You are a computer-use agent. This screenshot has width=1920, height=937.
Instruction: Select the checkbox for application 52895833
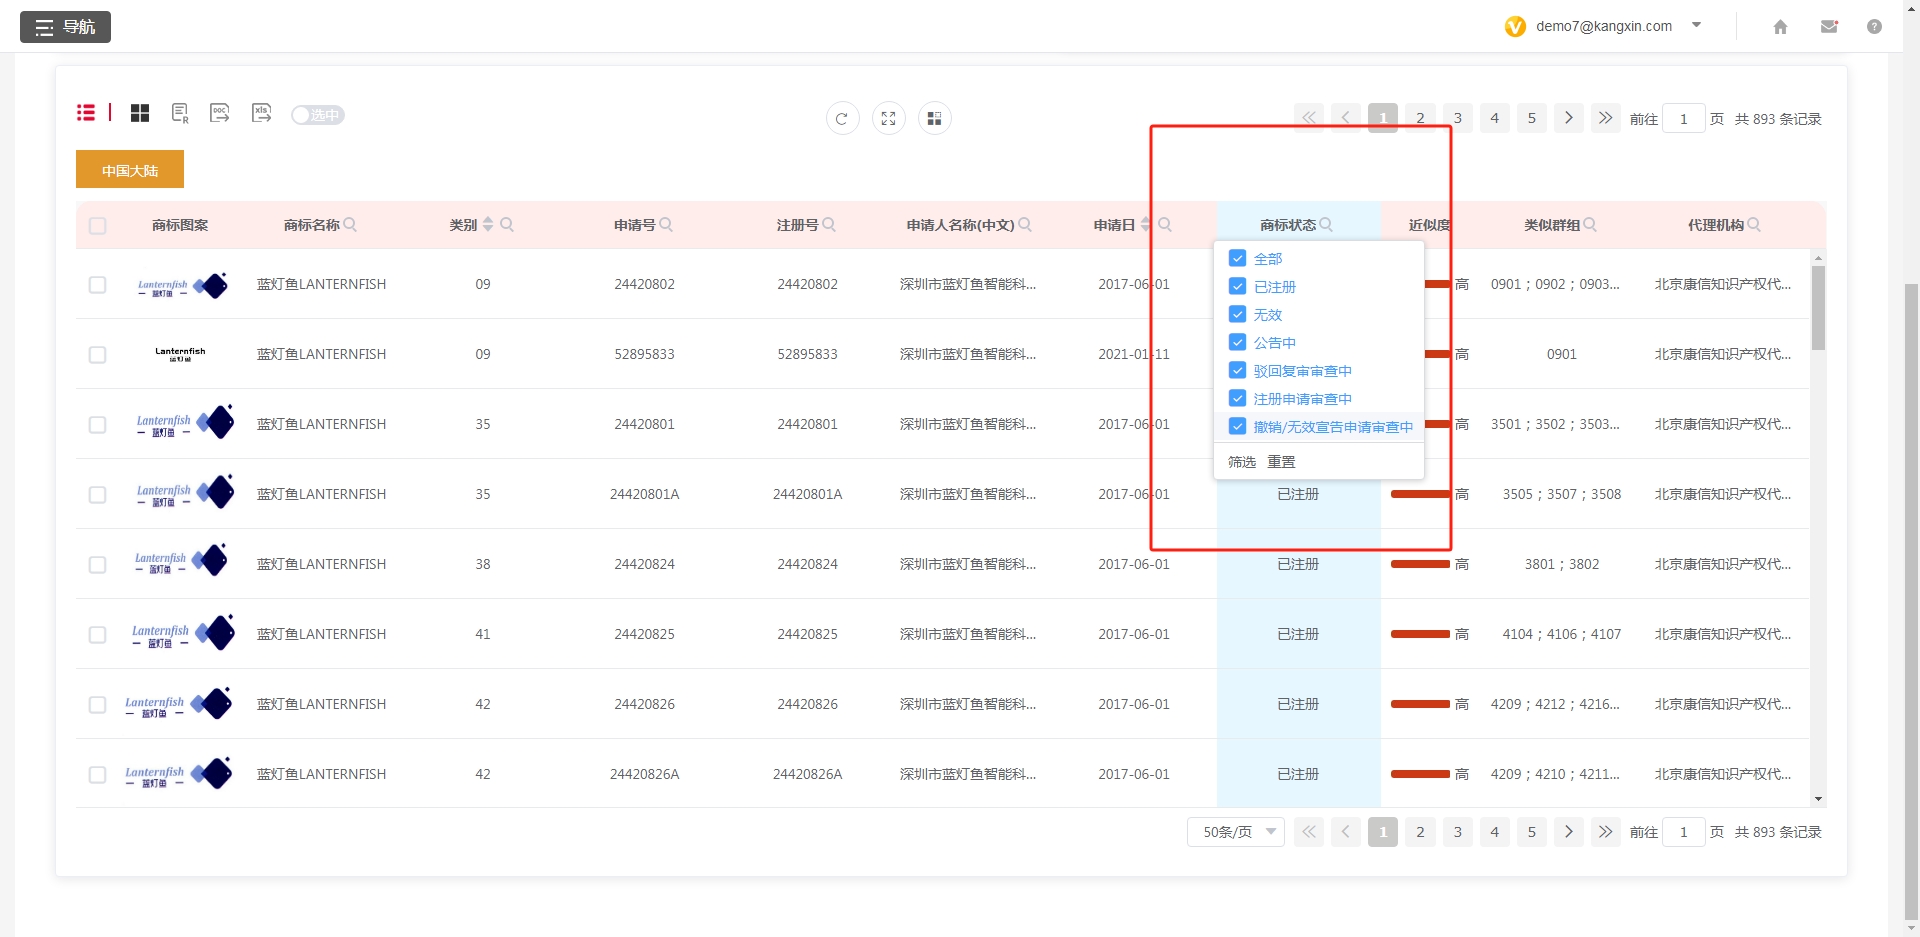tap(97, 354)
